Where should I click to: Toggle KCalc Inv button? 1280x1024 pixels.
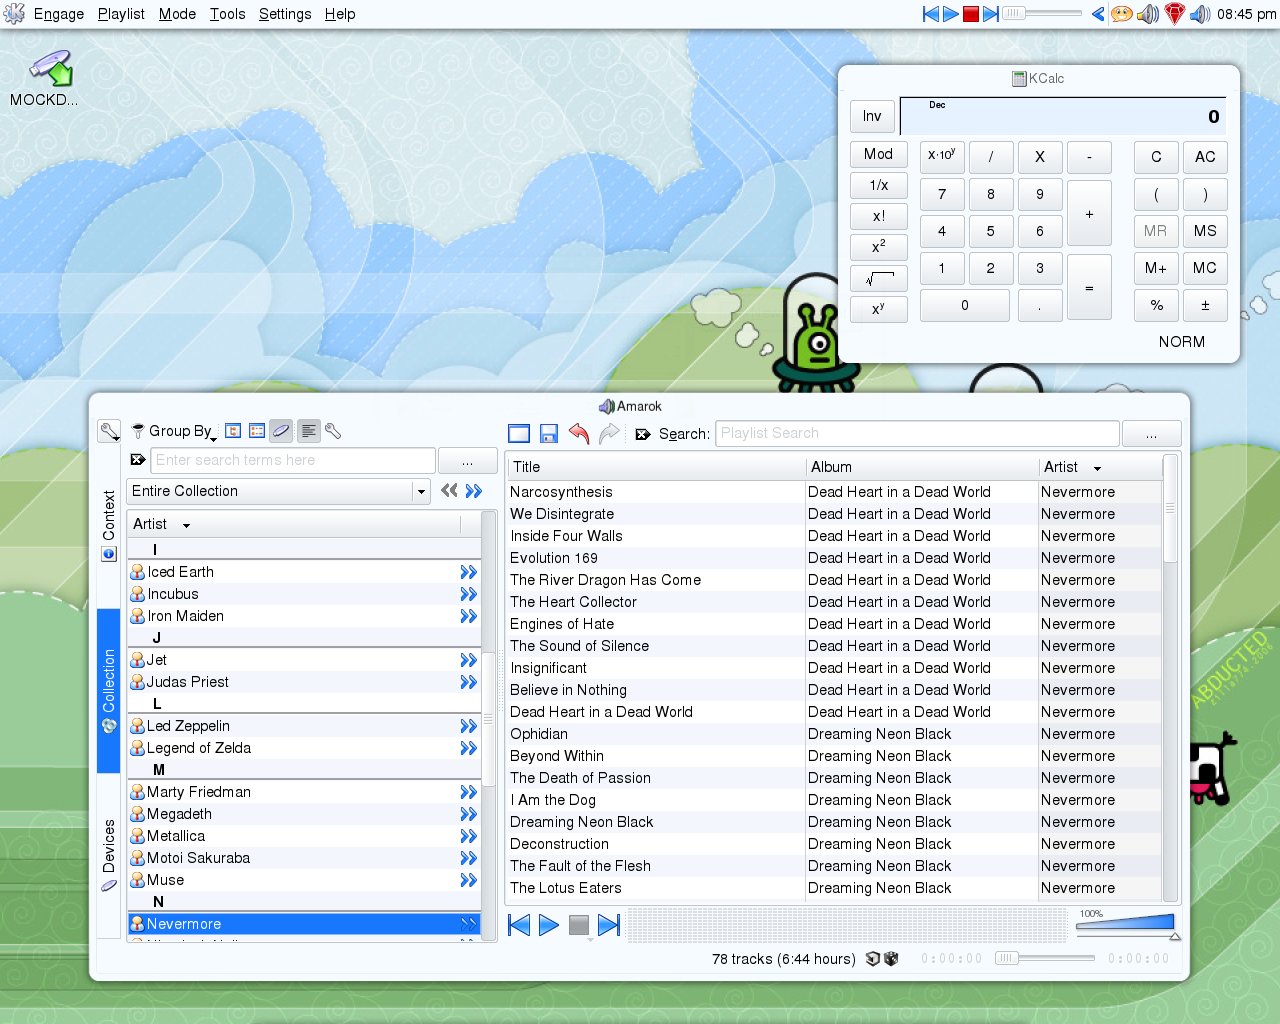pyautogui.click(x=872, y=116)
